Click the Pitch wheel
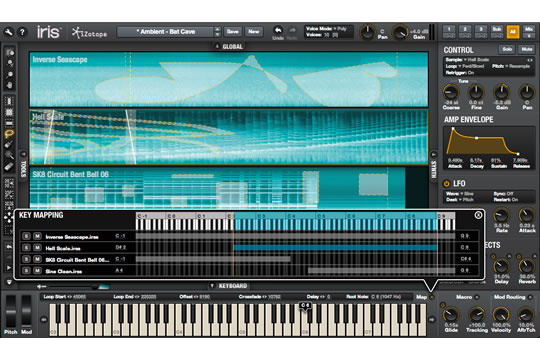This screenshot has width=540, height=360. click(11, 311)
